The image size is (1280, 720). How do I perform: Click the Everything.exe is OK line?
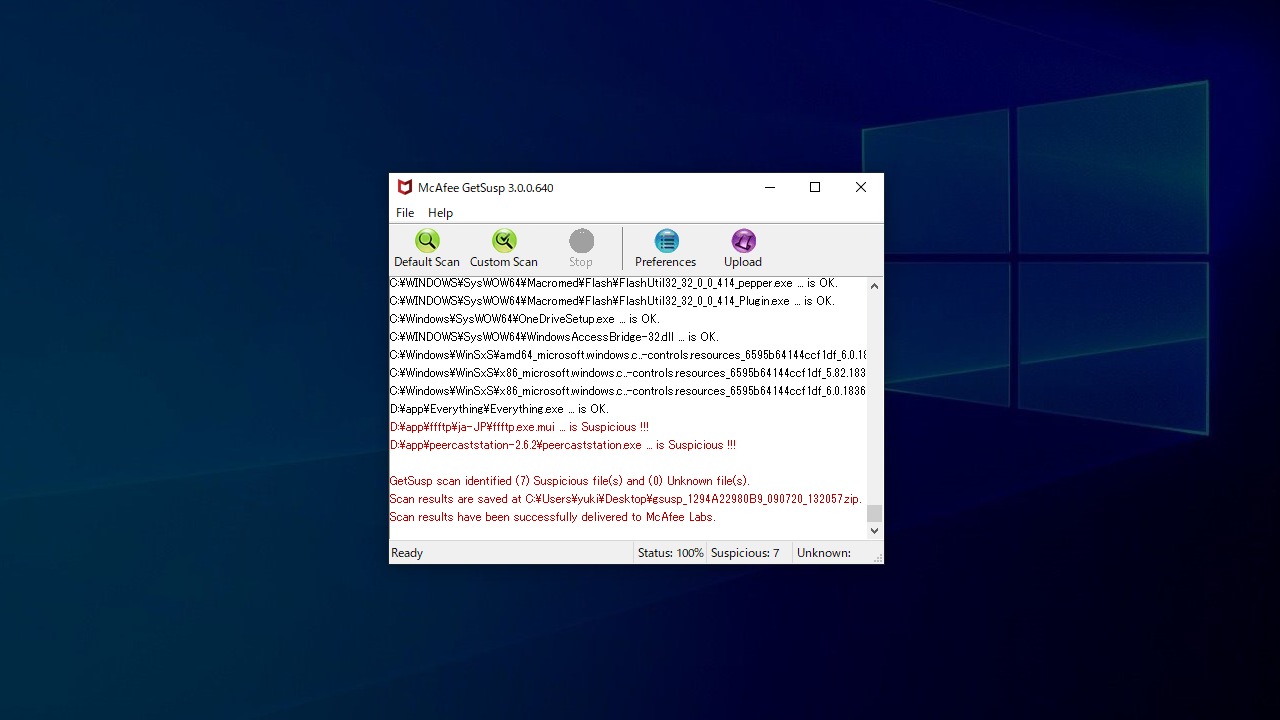[x=499, y=409]
